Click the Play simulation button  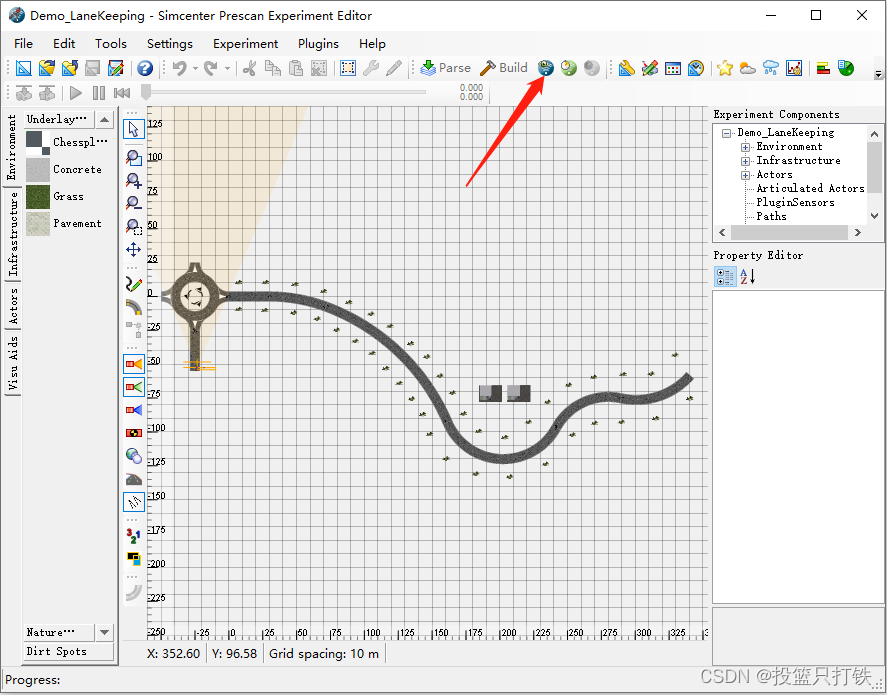click(x=75, y=93)
